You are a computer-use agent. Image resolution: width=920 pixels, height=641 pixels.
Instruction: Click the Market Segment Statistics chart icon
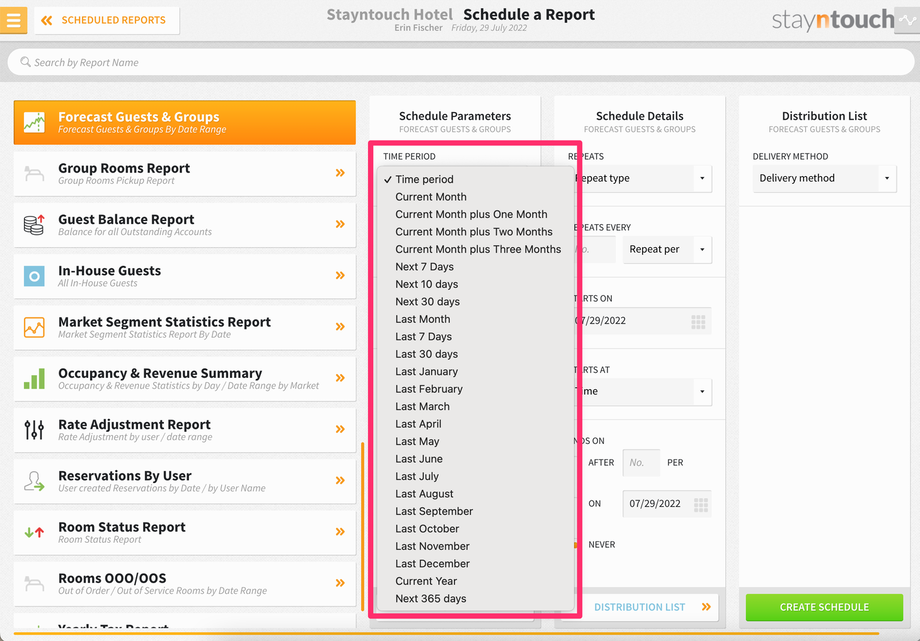(x=34, y=327)
